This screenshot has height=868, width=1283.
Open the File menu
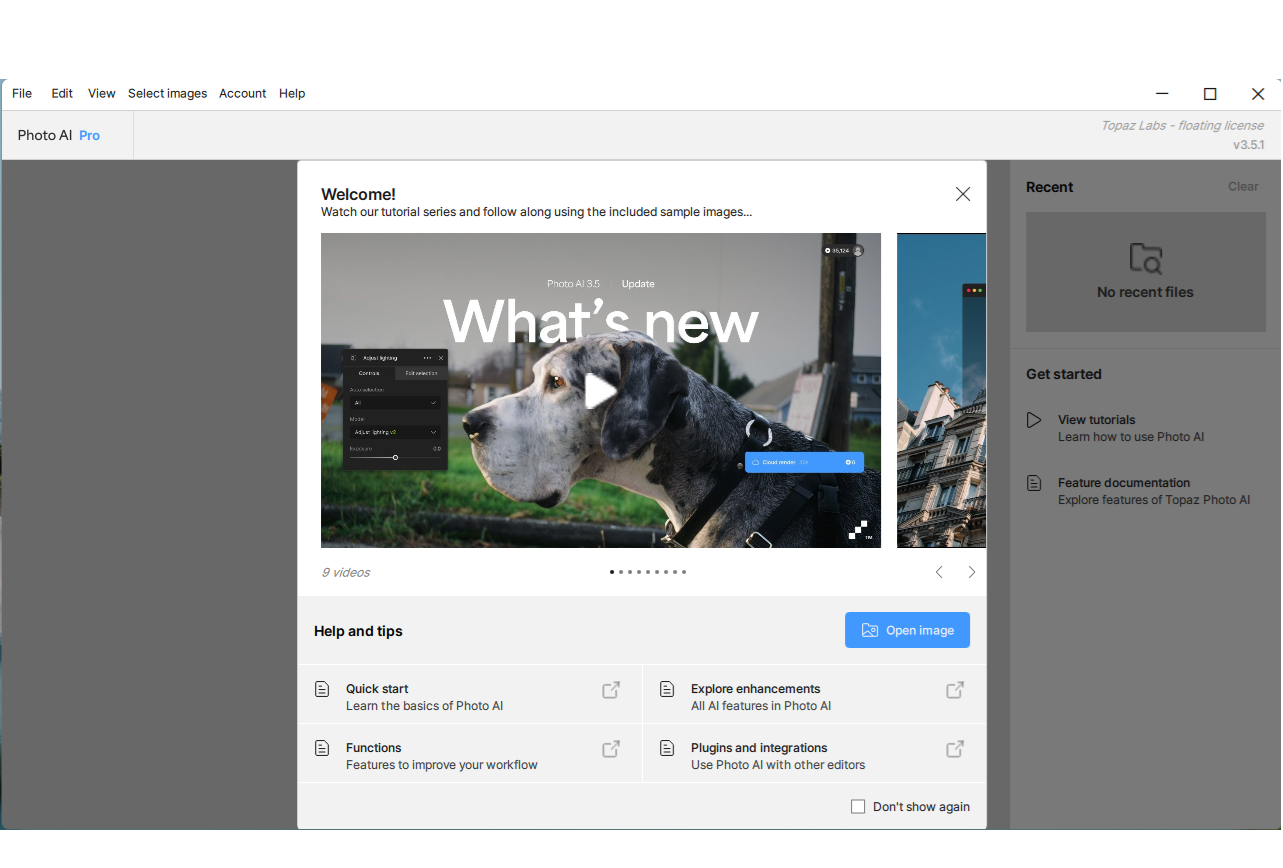click(22, 93)
